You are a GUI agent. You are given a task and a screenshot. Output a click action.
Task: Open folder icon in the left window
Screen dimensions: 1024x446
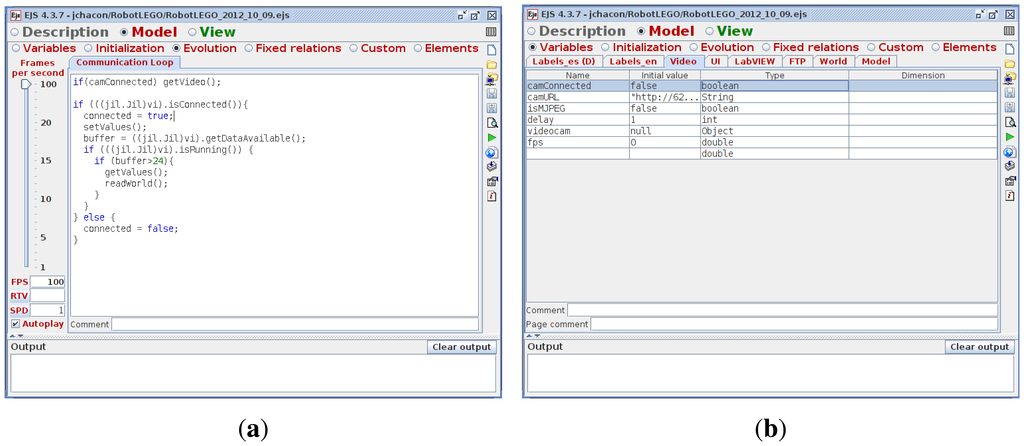pos(492,64)
